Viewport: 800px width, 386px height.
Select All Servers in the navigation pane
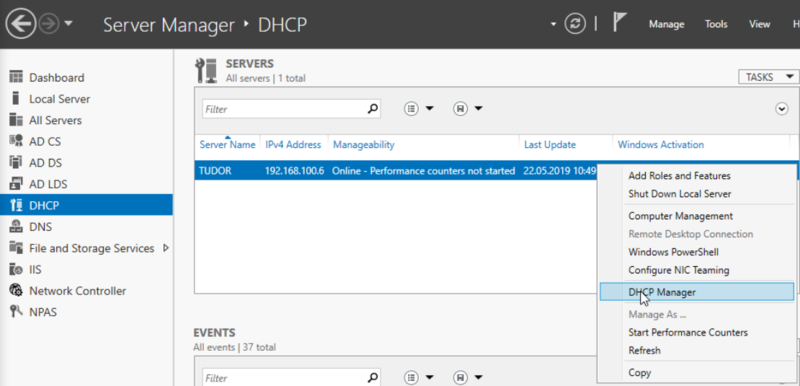point(55,120)
